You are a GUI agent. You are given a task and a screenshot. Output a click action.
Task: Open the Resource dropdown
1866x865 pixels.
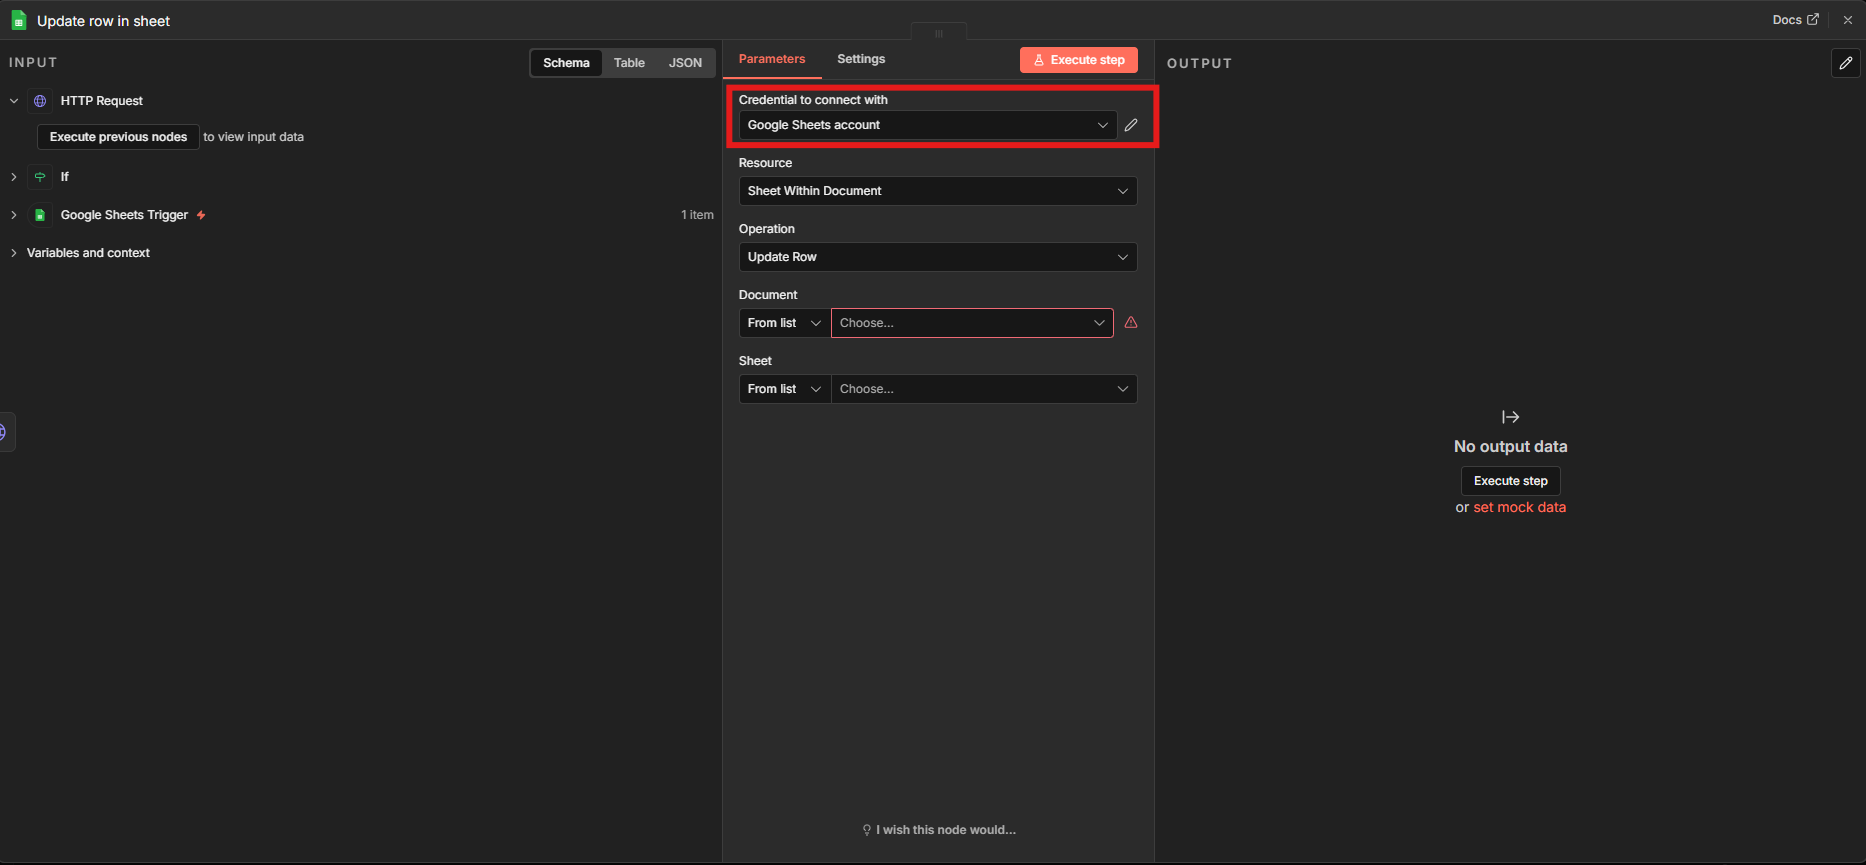click(x=937, y=191)
